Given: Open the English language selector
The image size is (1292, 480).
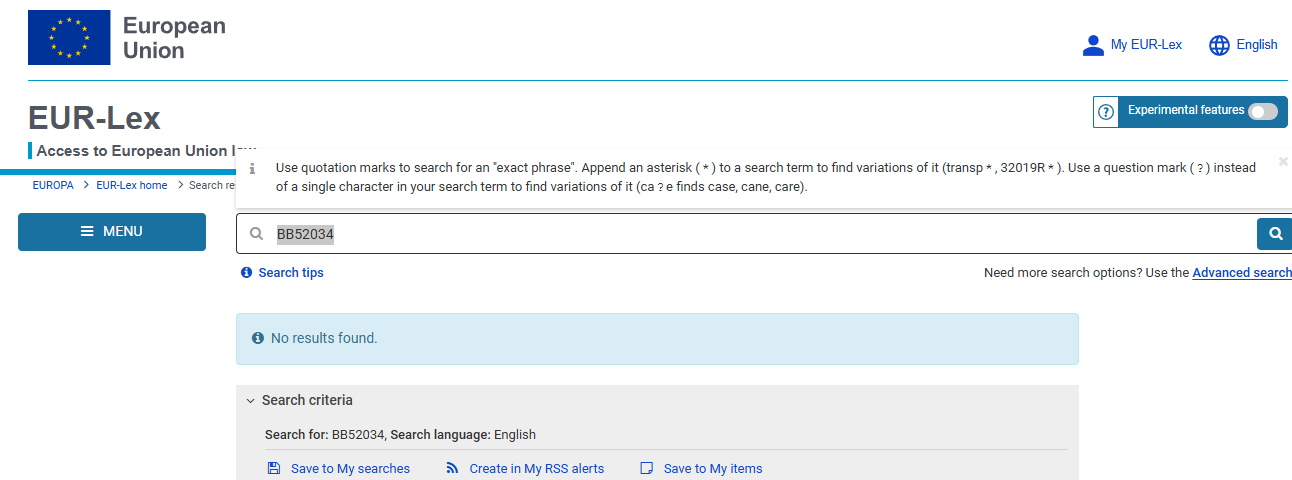Looking at the screenshot, I should [1257, 45].
